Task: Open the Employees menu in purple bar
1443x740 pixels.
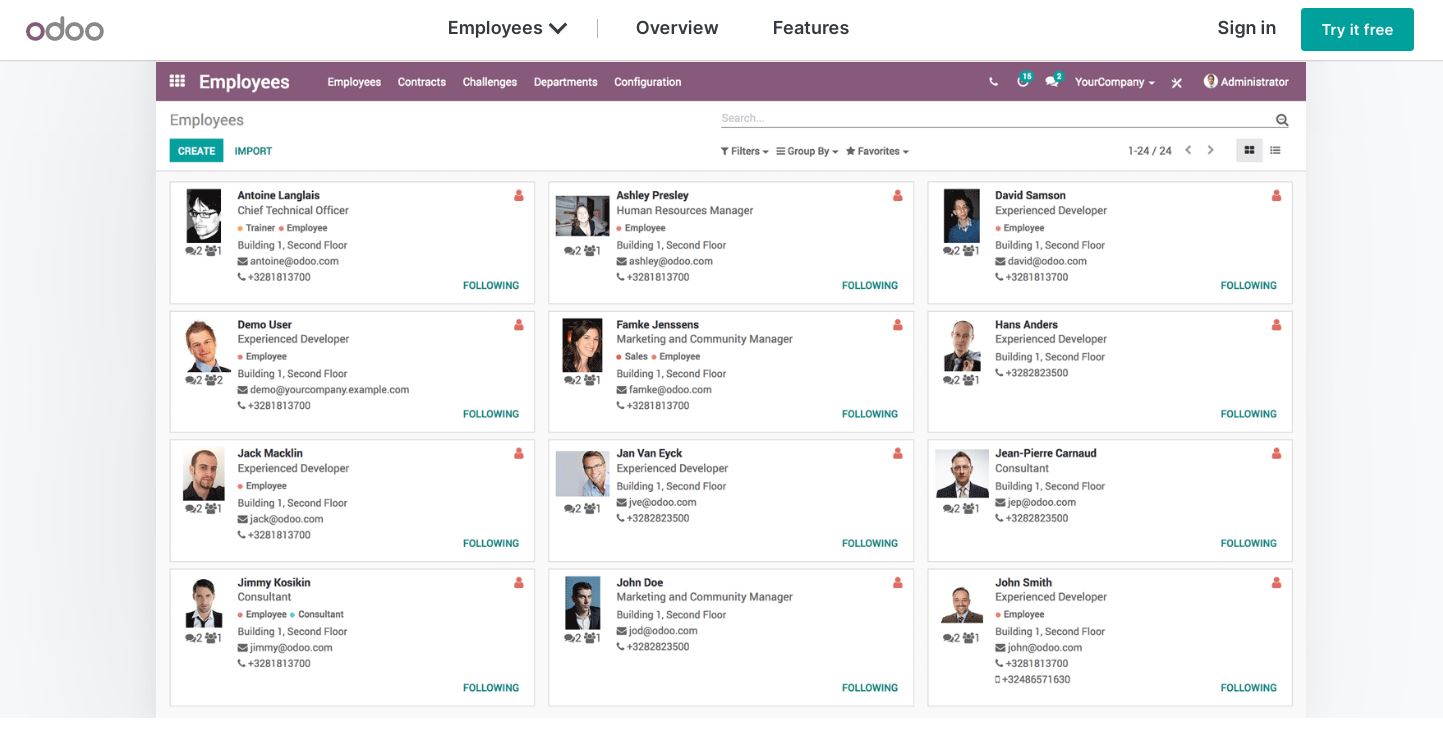Action: (354, 82)
